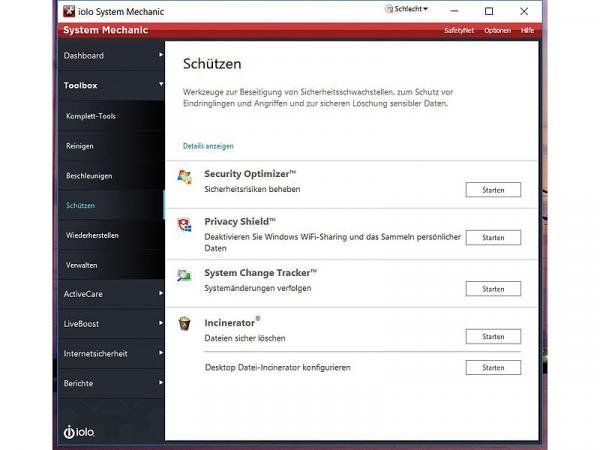Start Desktop Datei-Incinerator konfigurieren
Viewport: 600px width, 450px height.
click(493, 368)
